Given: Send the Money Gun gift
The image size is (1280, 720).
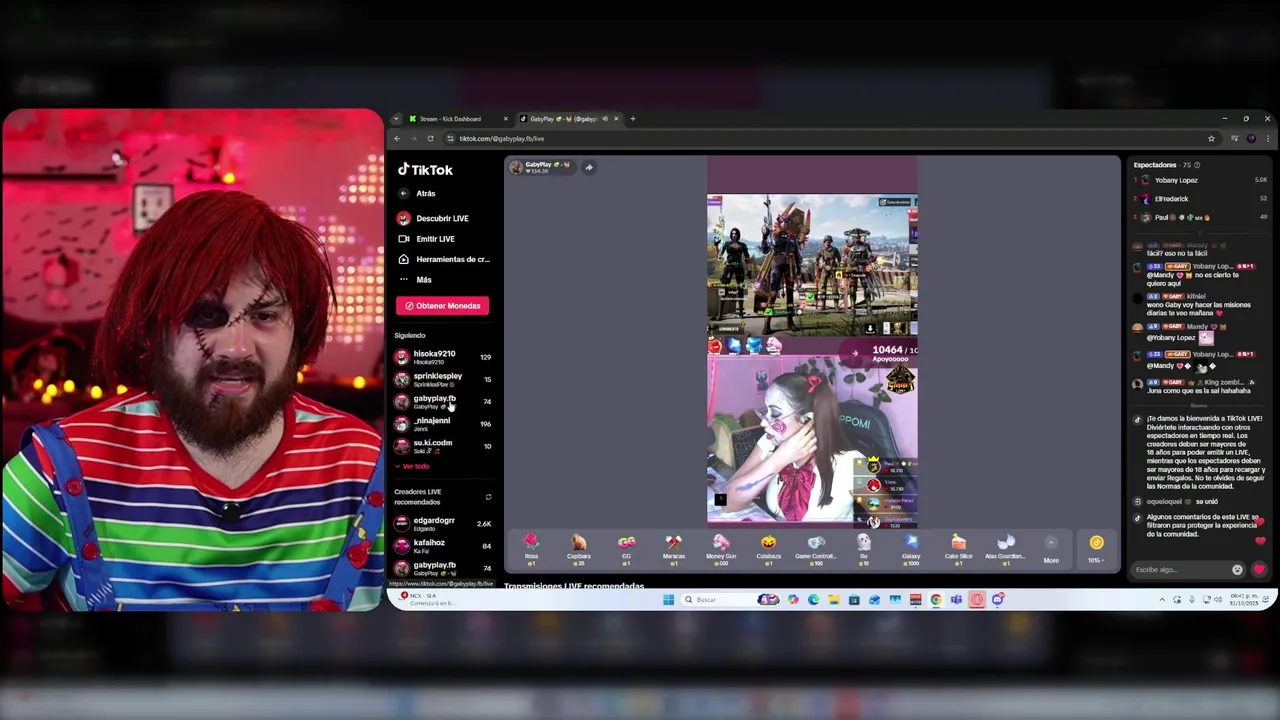Looking at the screenshot, I should coord(721,548).
